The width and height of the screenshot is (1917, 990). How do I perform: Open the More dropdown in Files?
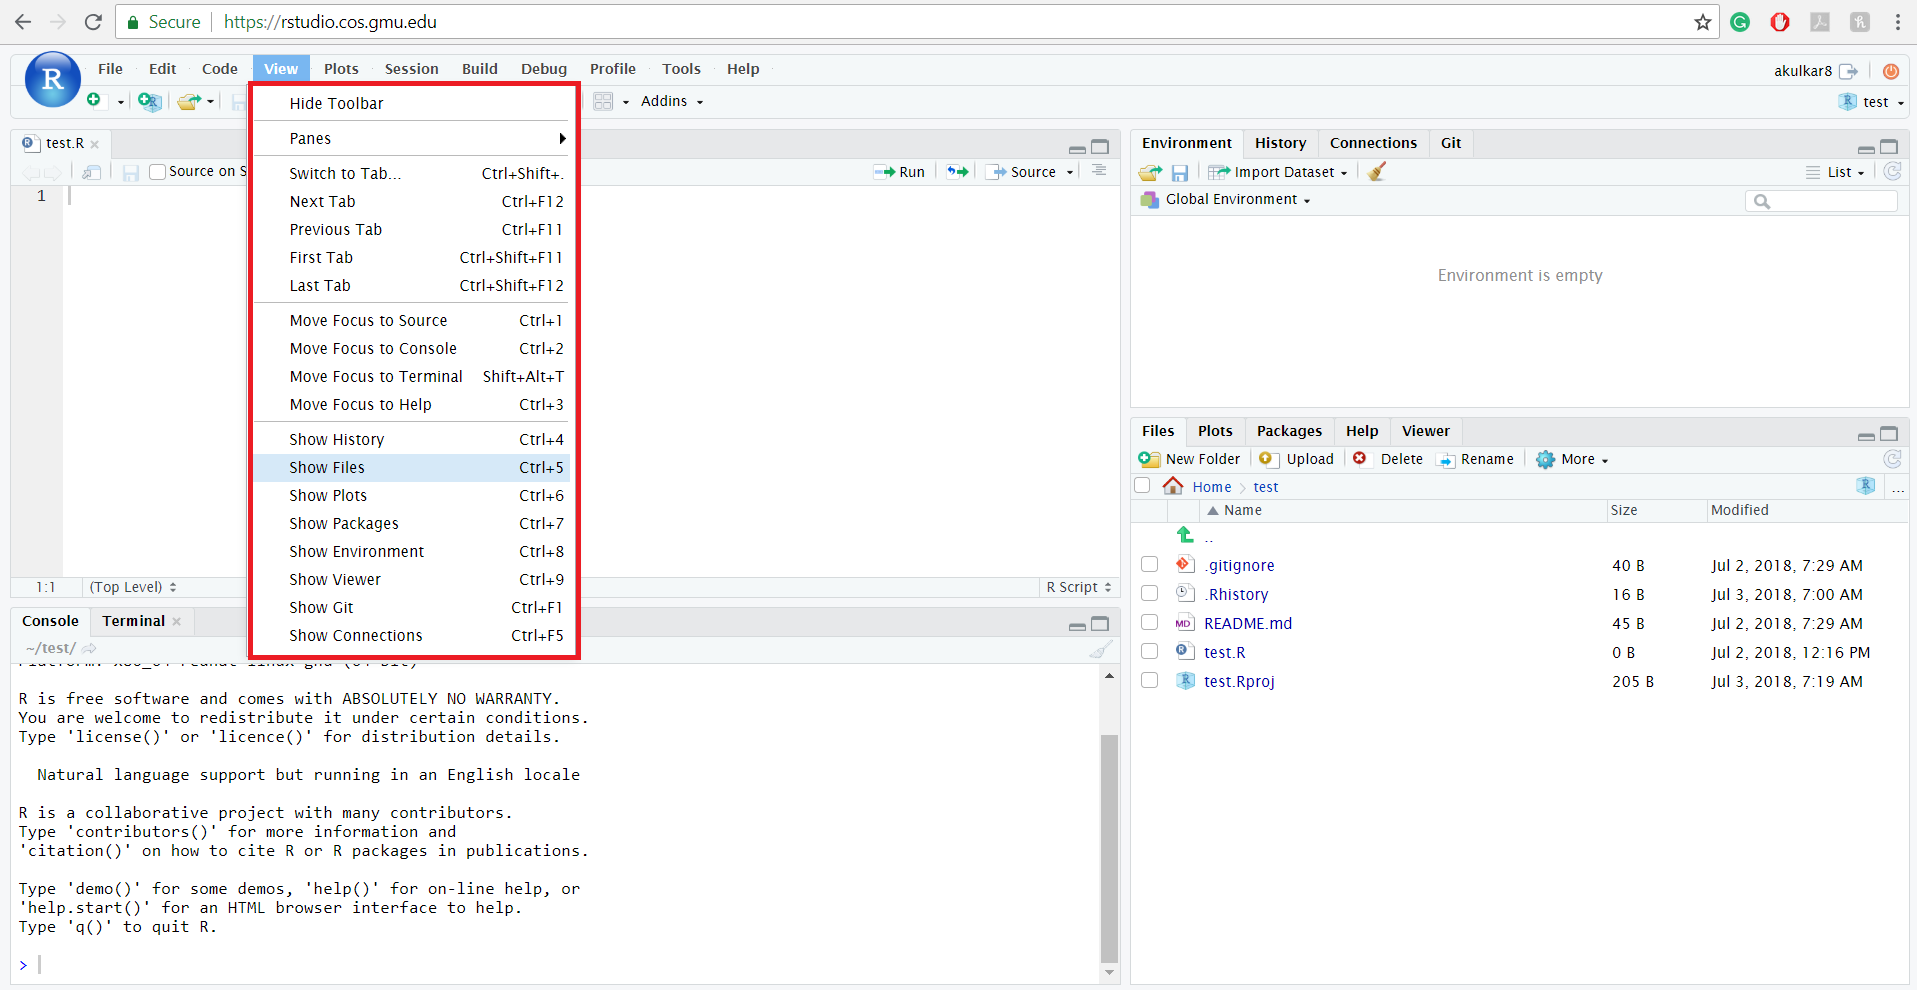[1572, 459]
